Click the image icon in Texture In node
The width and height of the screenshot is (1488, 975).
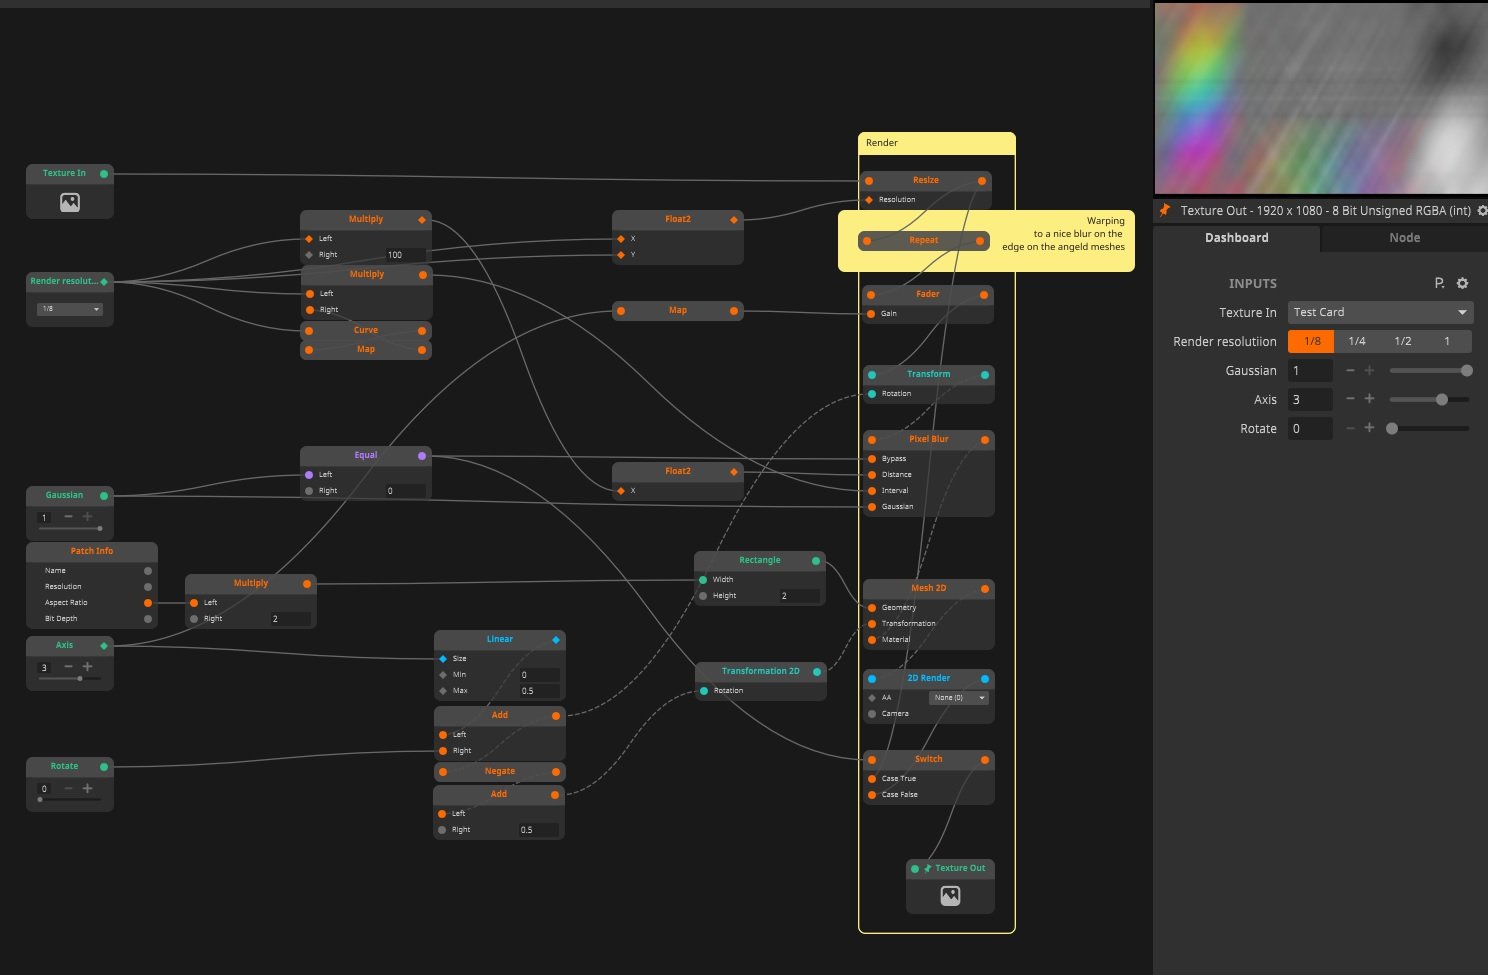(70, 202)
